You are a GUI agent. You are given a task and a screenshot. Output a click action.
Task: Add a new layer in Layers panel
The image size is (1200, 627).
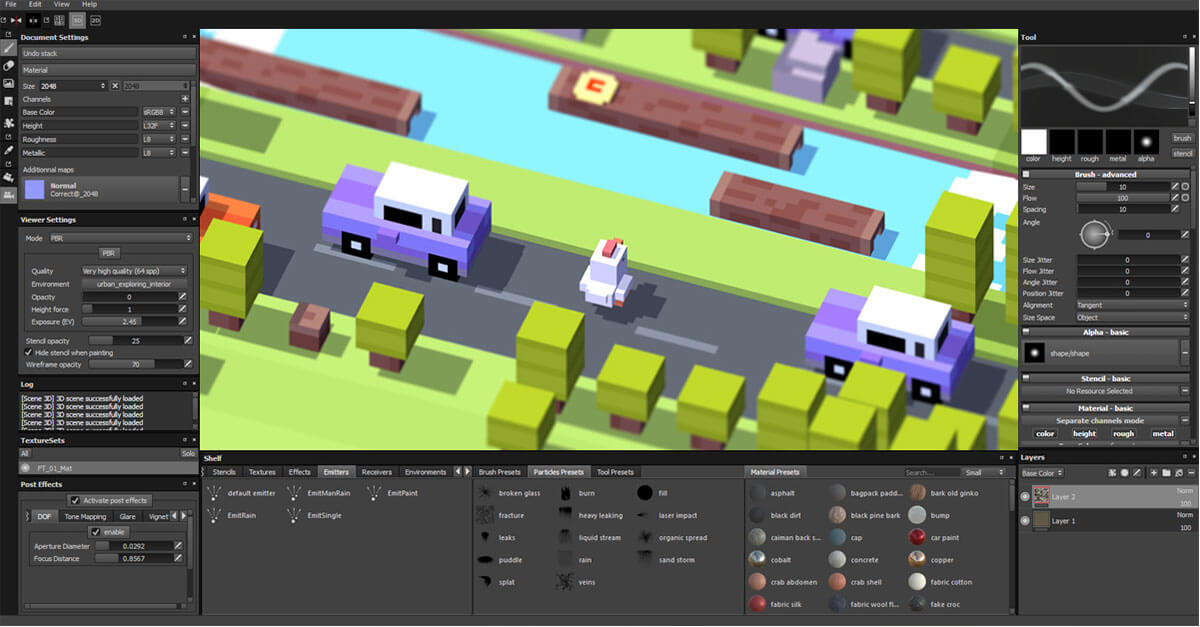click(x=1154, y=472)
